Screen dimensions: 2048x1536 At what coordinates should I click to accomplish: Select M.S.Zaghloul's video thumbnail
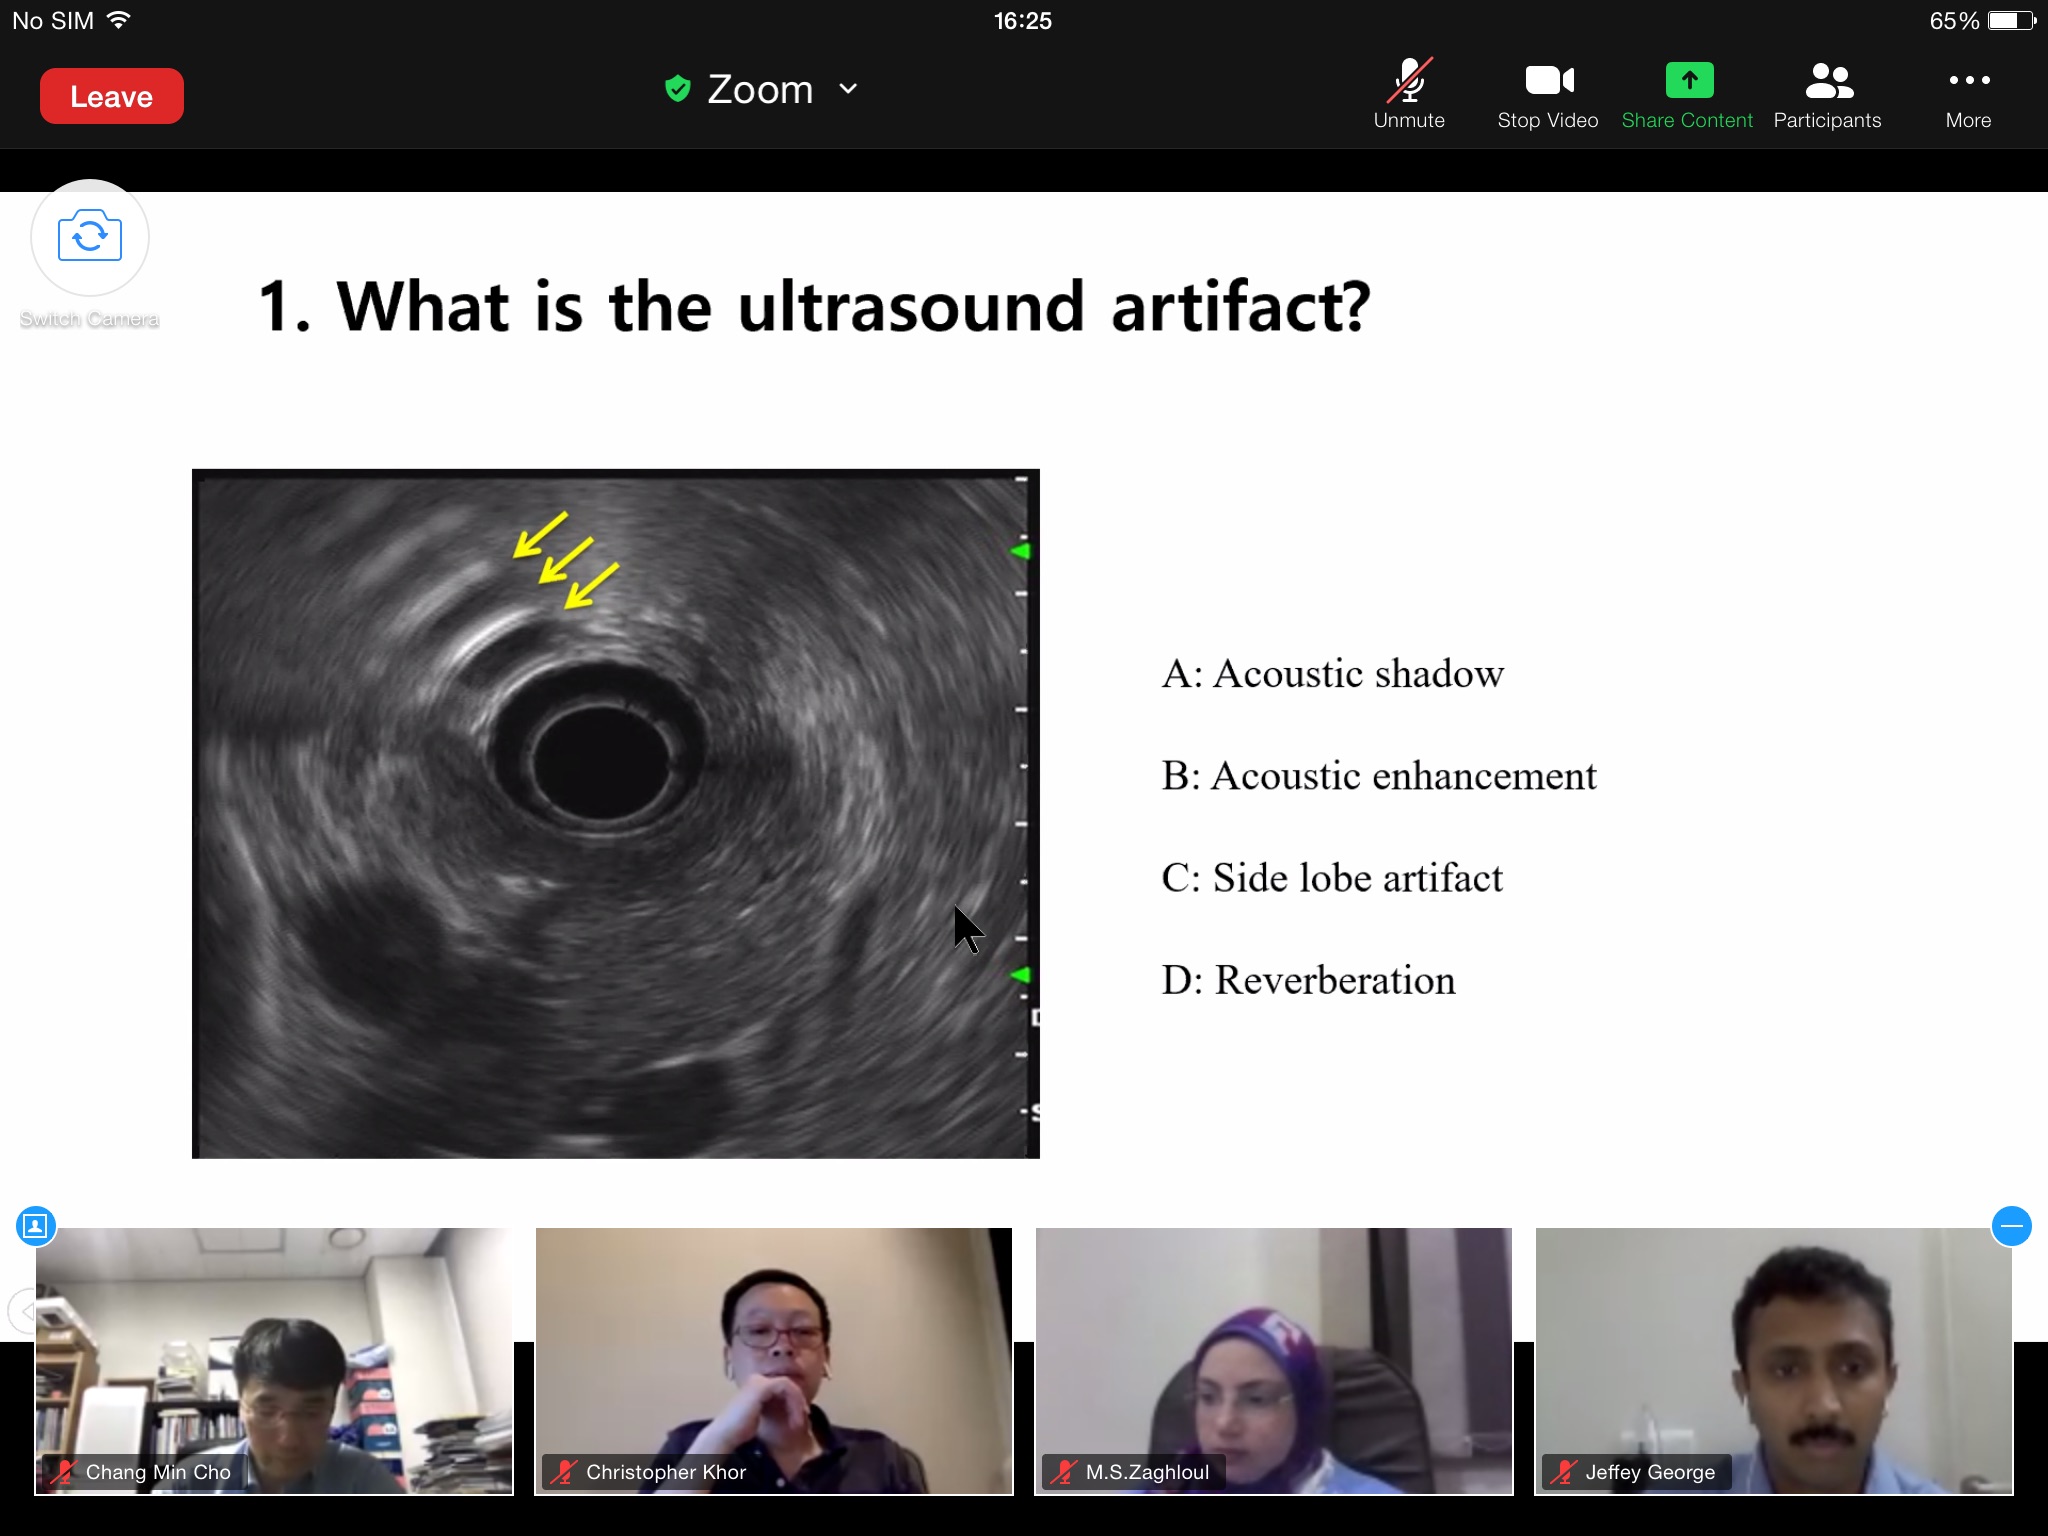[x=1274, y=1360]
